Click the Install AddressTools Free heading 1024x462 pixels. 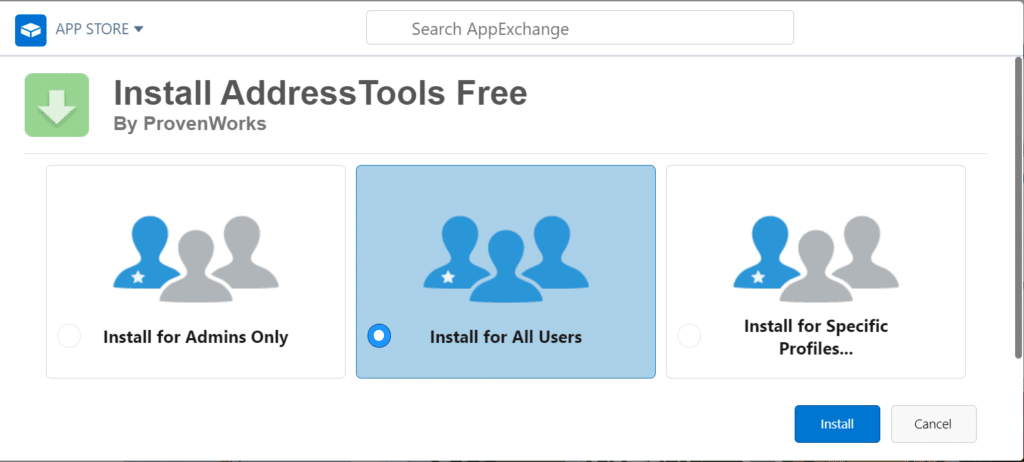pyautogui.click(x=320, y=93)
